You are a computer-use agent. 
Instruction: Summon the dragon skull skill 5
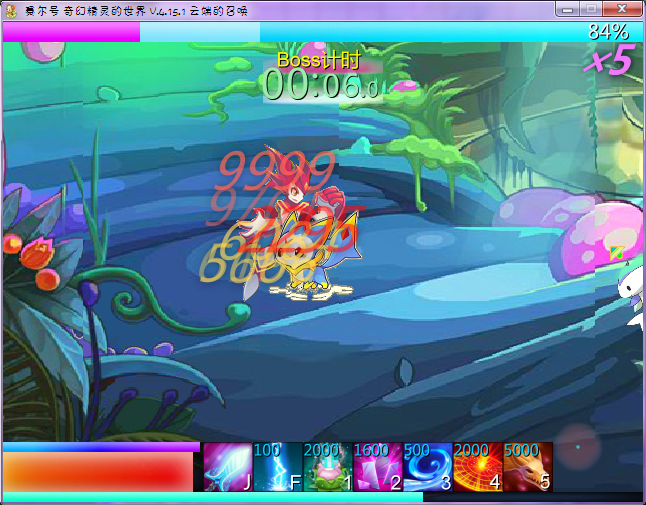[x=528, y=467]
